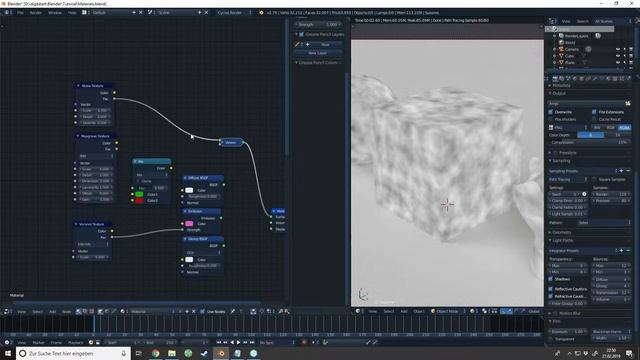This screenshot has height=360, width=640.
Task: Select the Render properties tab icon
Action: coord(555,78)
